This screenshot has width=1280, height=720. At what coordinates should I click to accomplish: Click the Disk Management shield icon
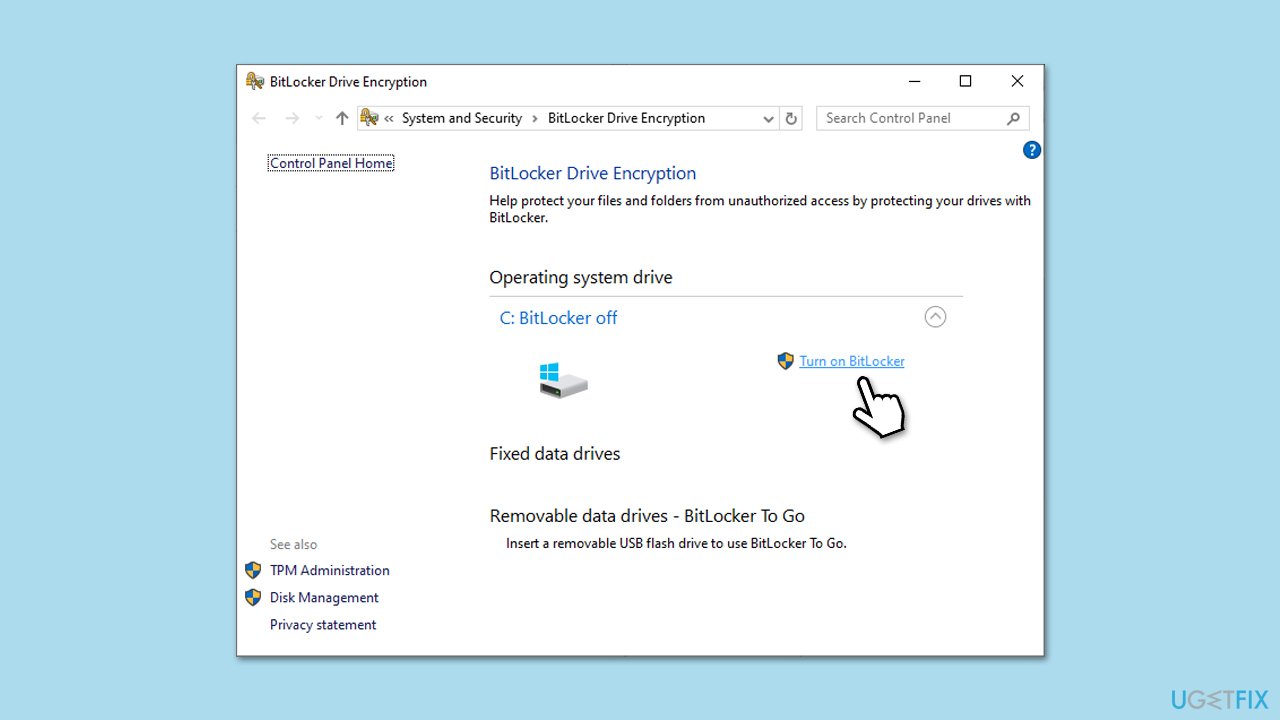tap(252, 597)
